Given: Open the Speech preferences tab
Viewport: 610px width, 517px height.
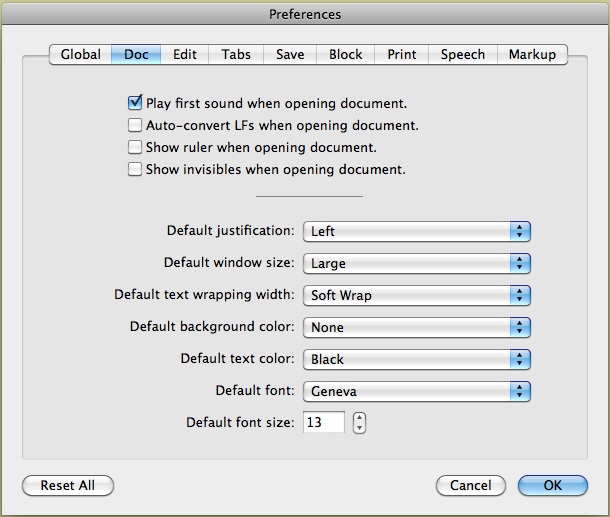Looking at the screenshot, I should coord(462,55).
